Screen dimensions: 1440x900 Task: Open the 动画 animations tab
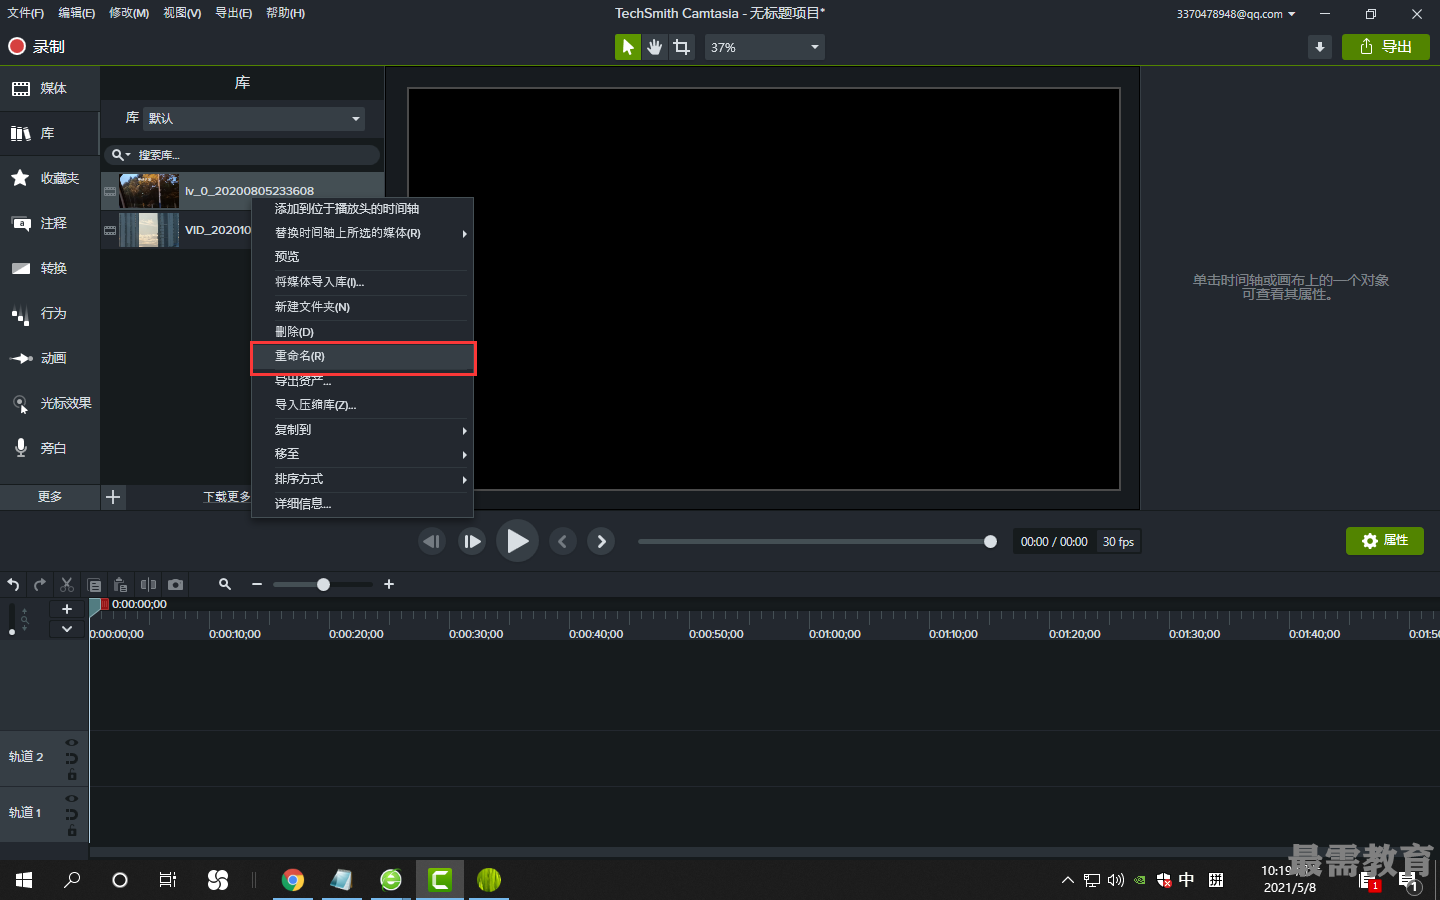50,358
